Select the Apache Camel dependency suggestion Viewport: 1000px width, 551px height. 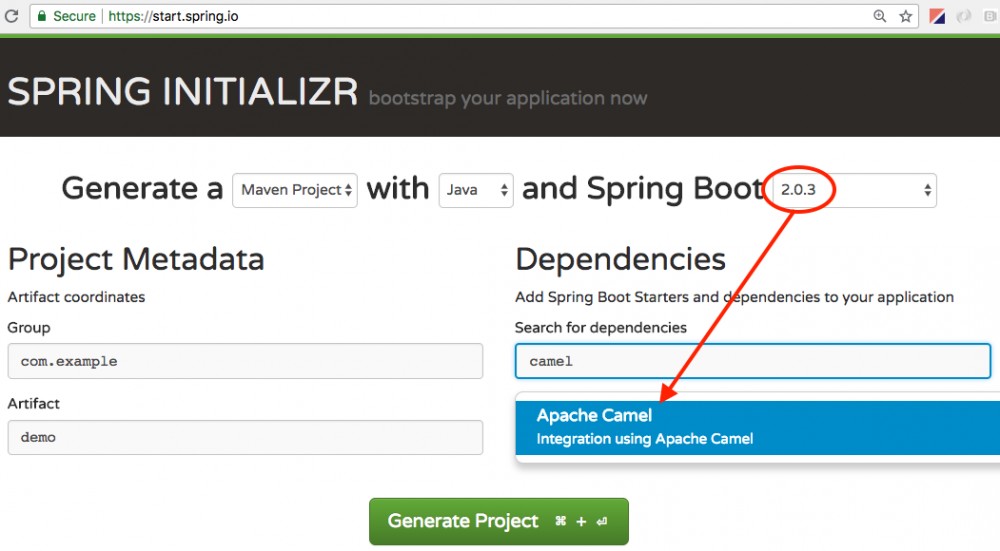pos(758,427)
